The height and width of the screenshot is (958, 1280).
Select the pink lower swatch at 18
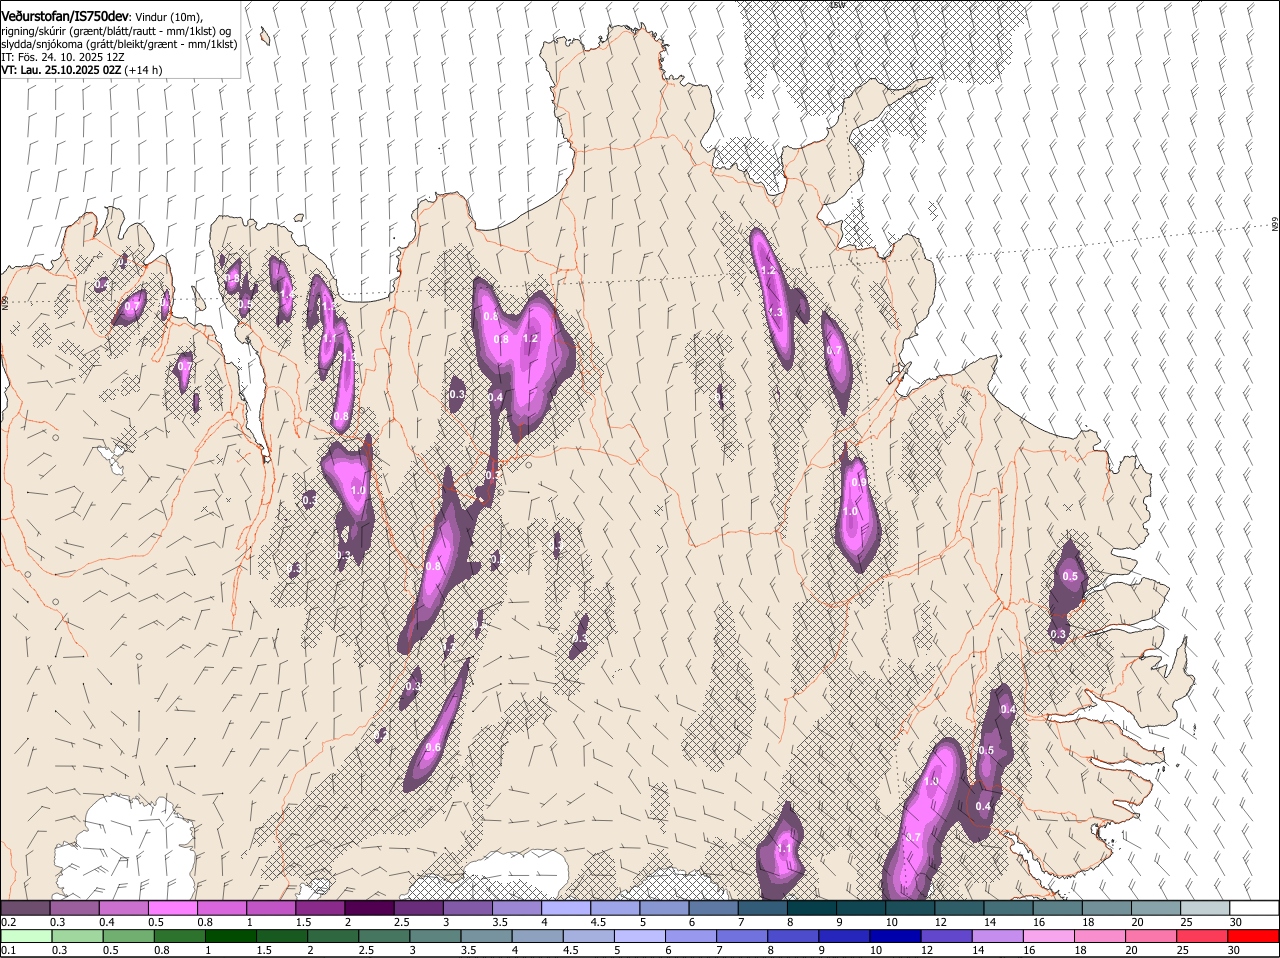(x=1100, y=936)
